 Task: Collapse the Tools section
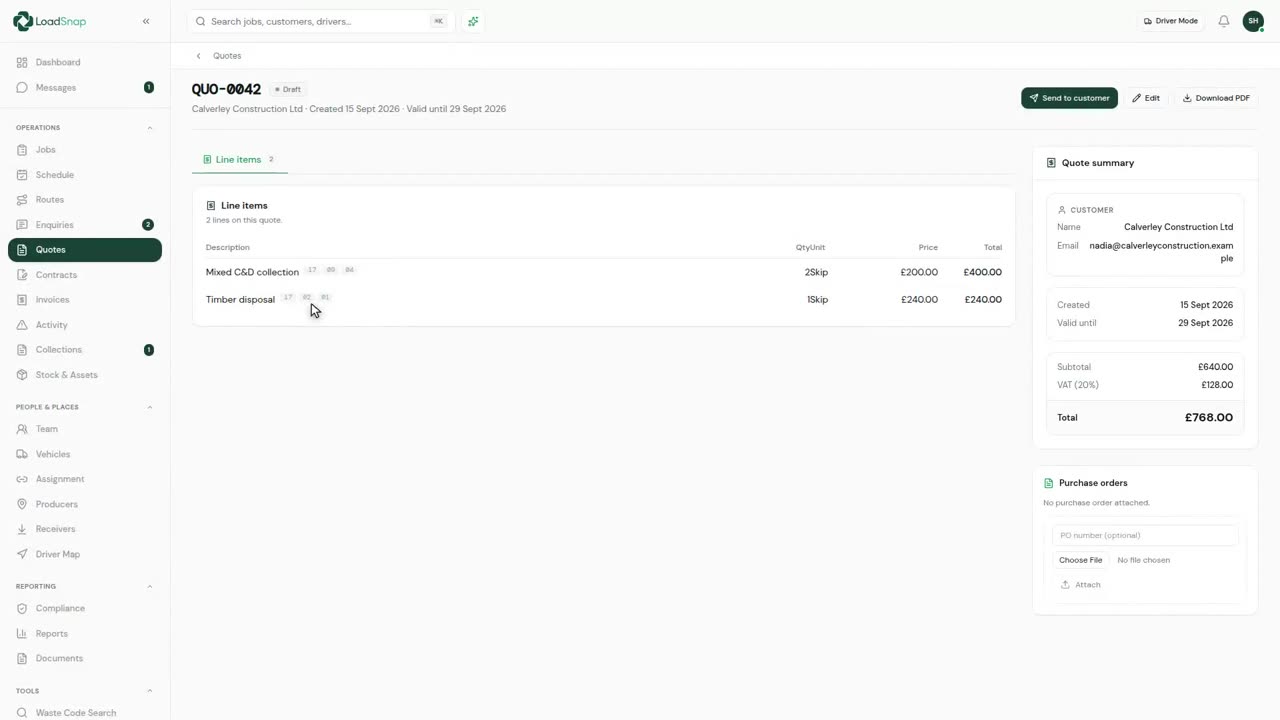coord(150,691)
